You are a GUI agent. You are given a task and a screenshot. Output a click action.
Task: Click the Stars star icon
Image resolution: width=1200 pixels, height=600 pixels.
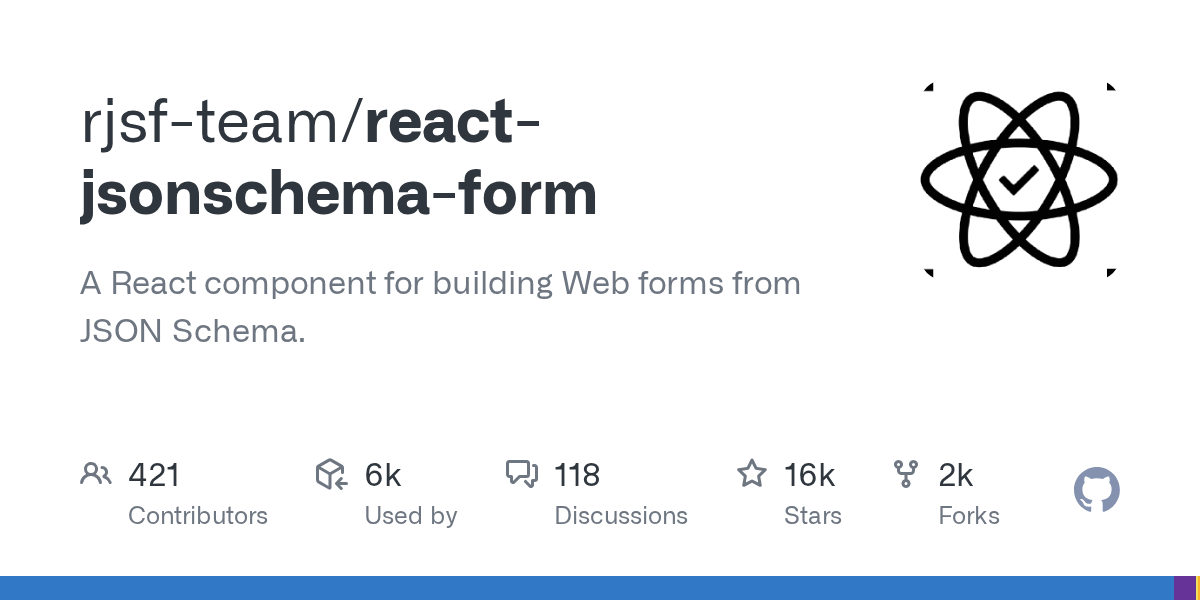point(752,473)
